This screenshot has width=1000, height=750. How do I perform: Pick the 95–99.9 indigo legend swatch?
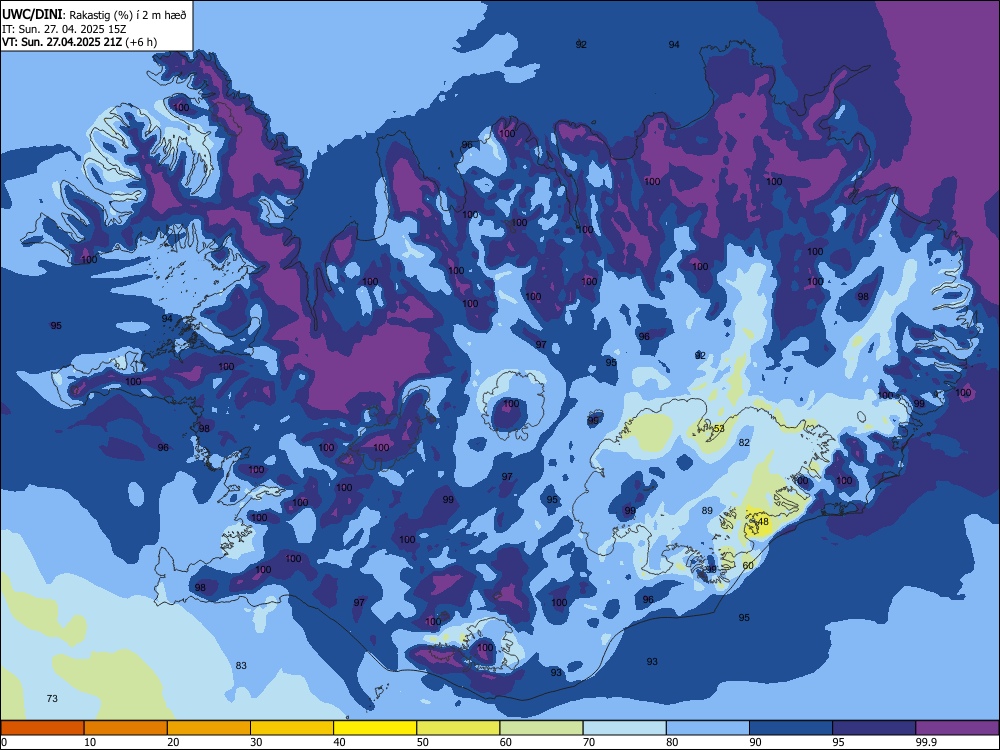874,728
